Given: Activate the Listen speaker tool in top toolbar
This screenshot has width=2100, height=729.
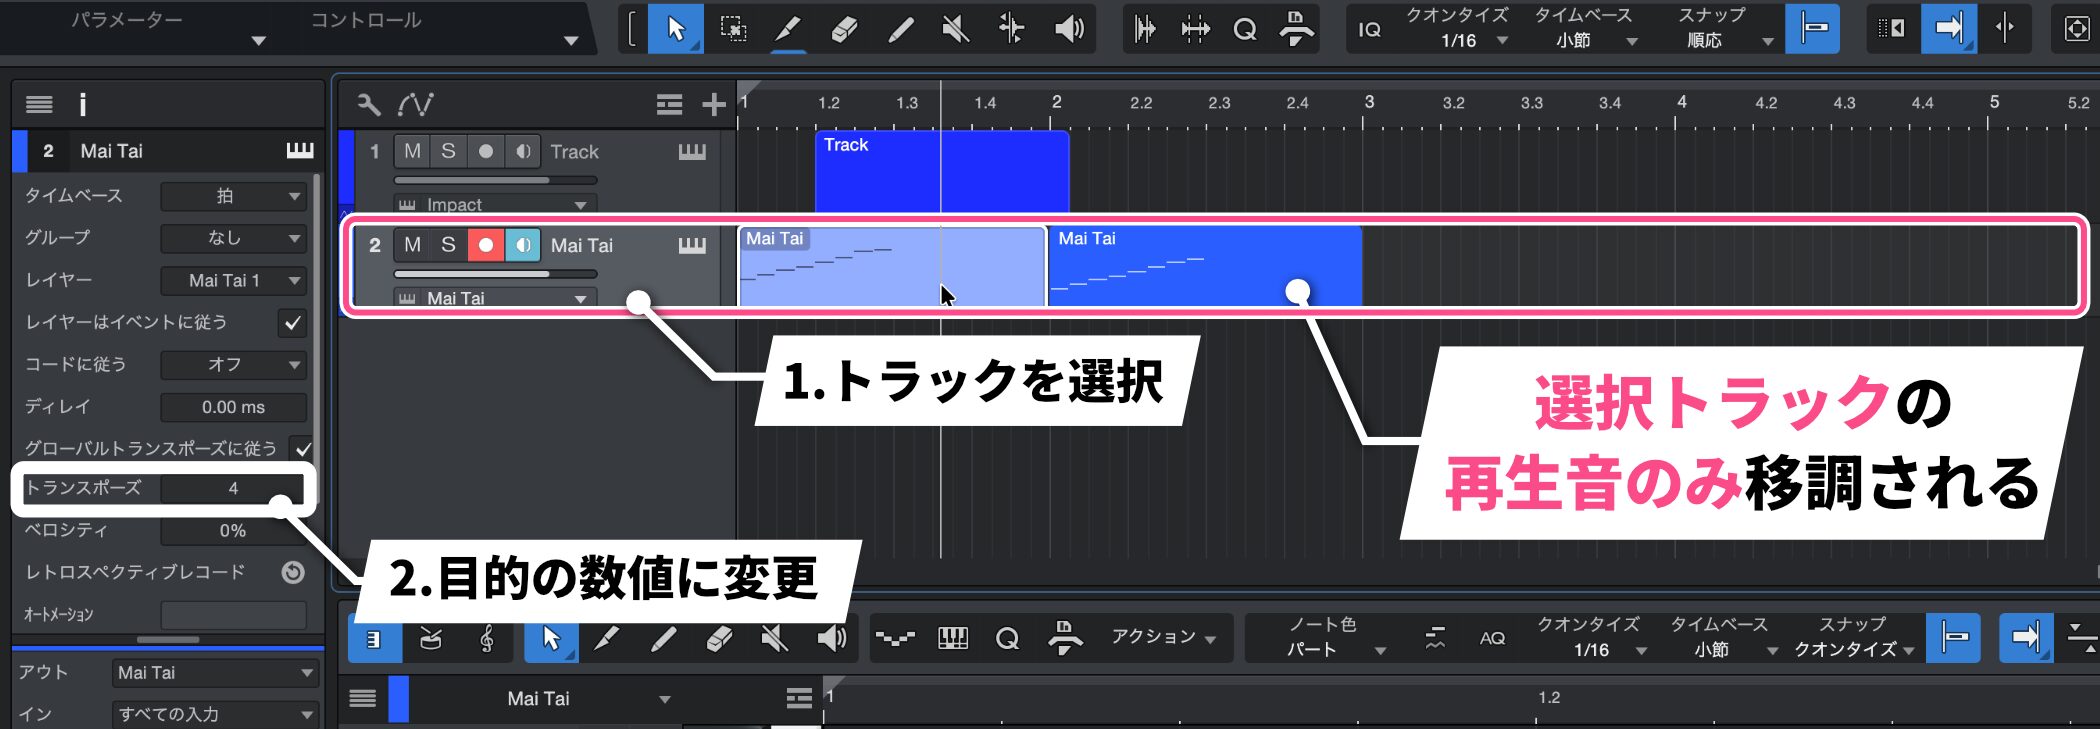Looking at the screenshot, I should pyautogui.click(x=1069, y=29).
